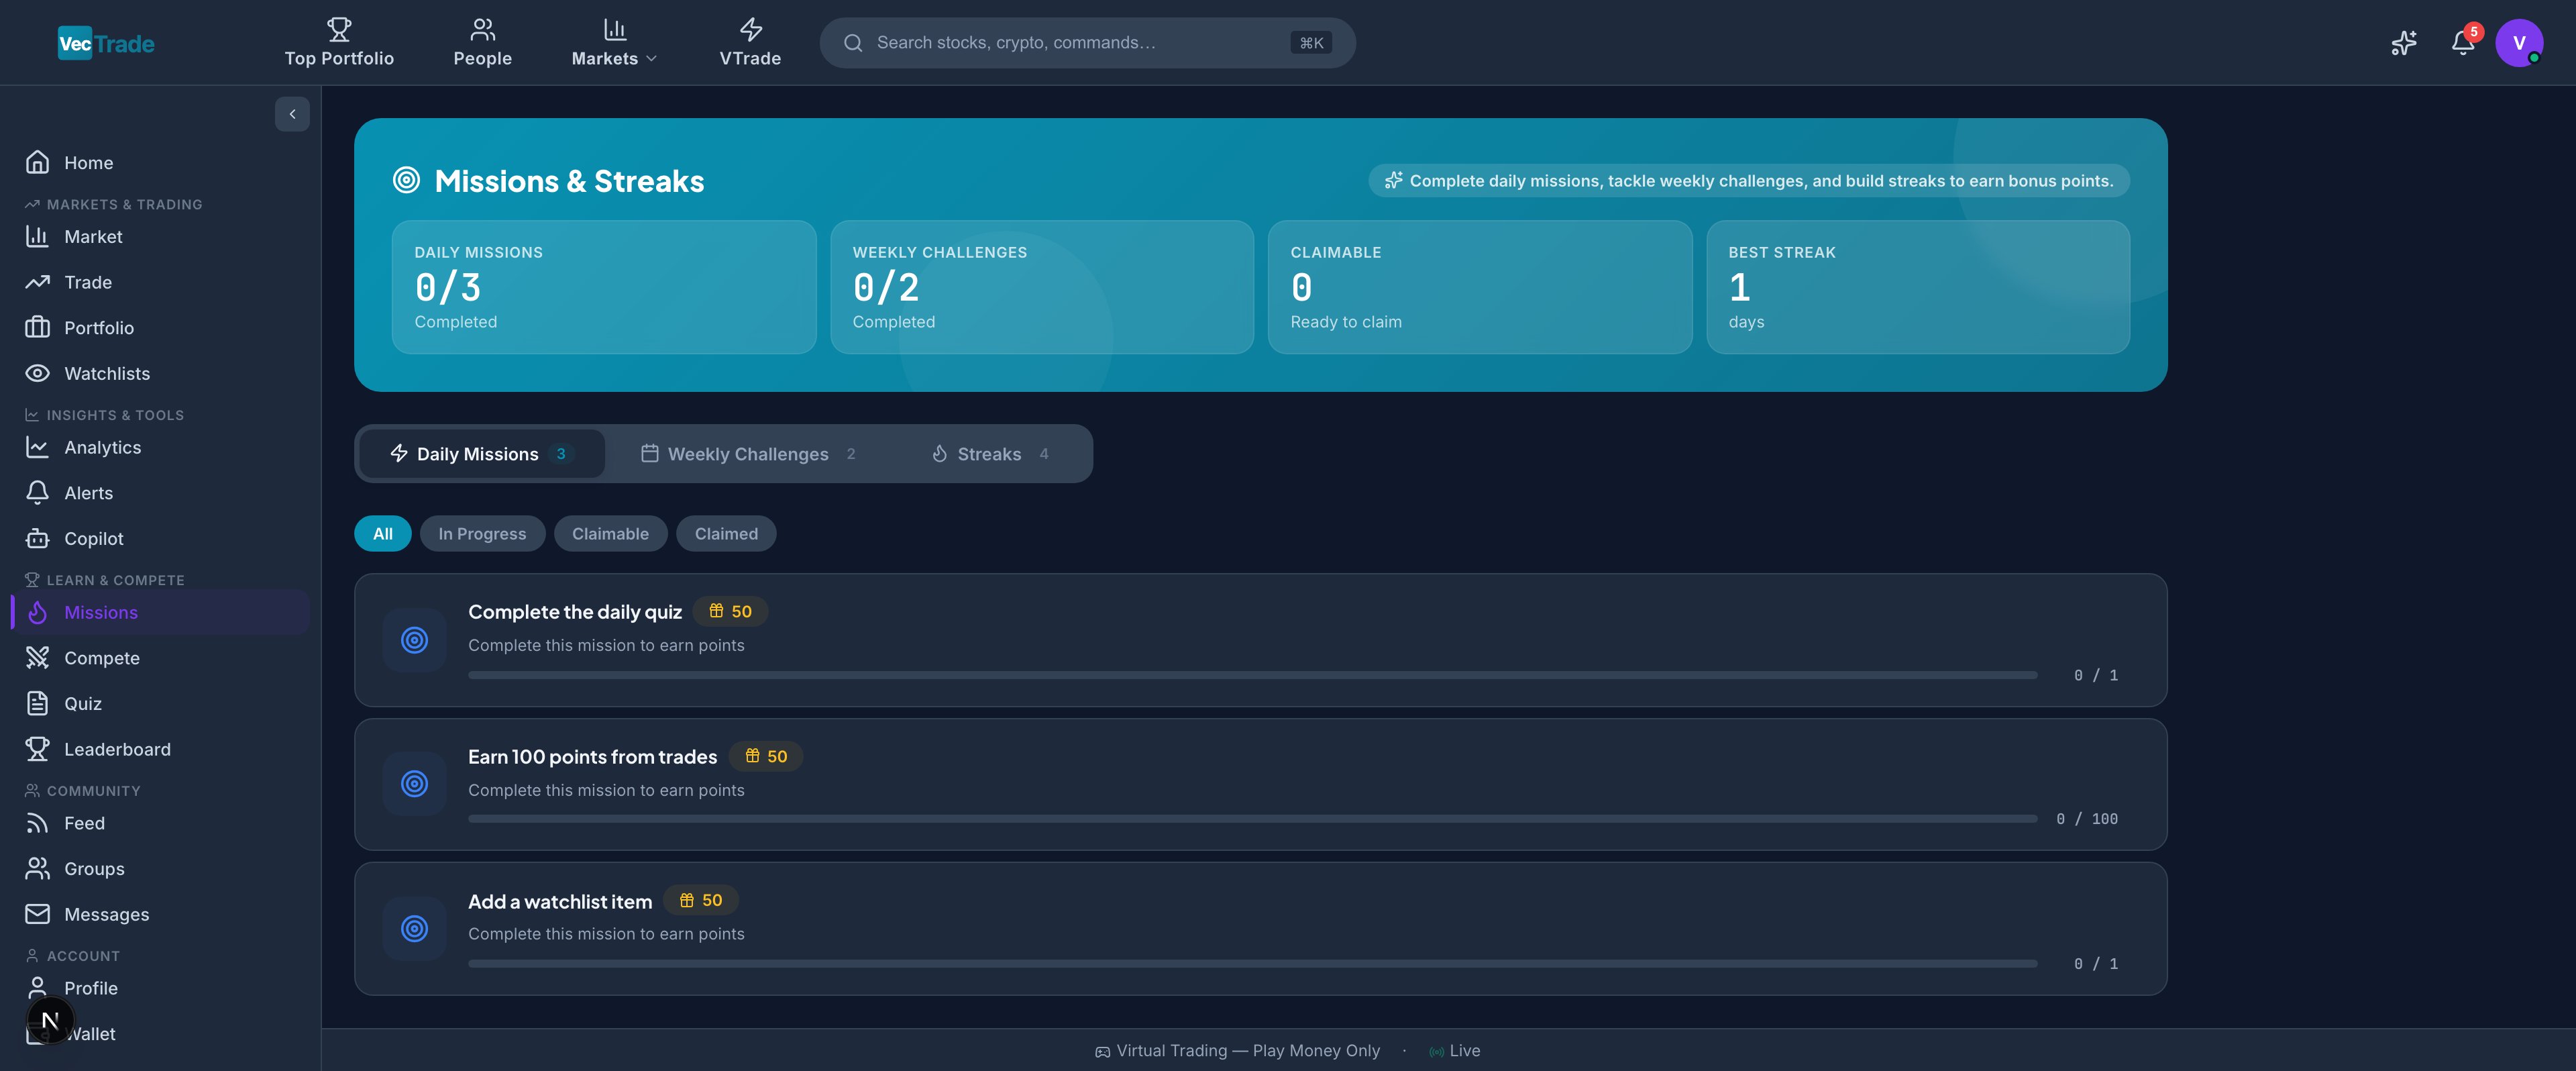Screen dimensions: 2576x1071
Task: Click the Best Streak 1 days card
Action: (1918, 287)
